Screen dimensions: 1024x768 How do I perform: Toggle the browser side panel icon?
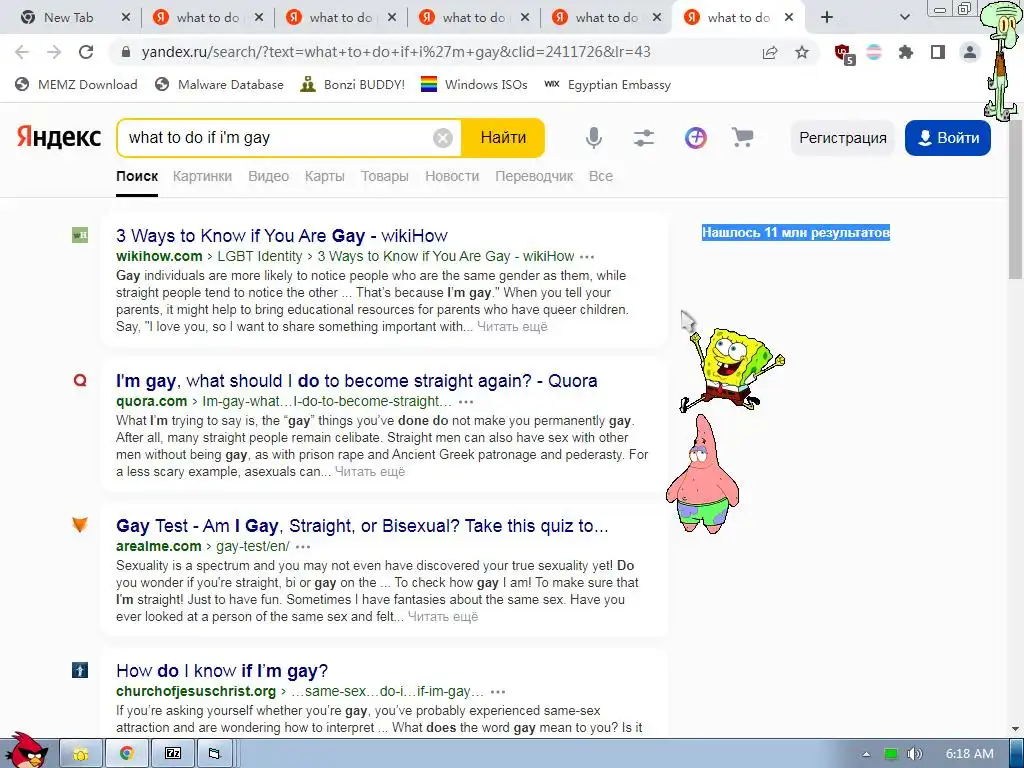pyautogui.click(x=938, y=52)
